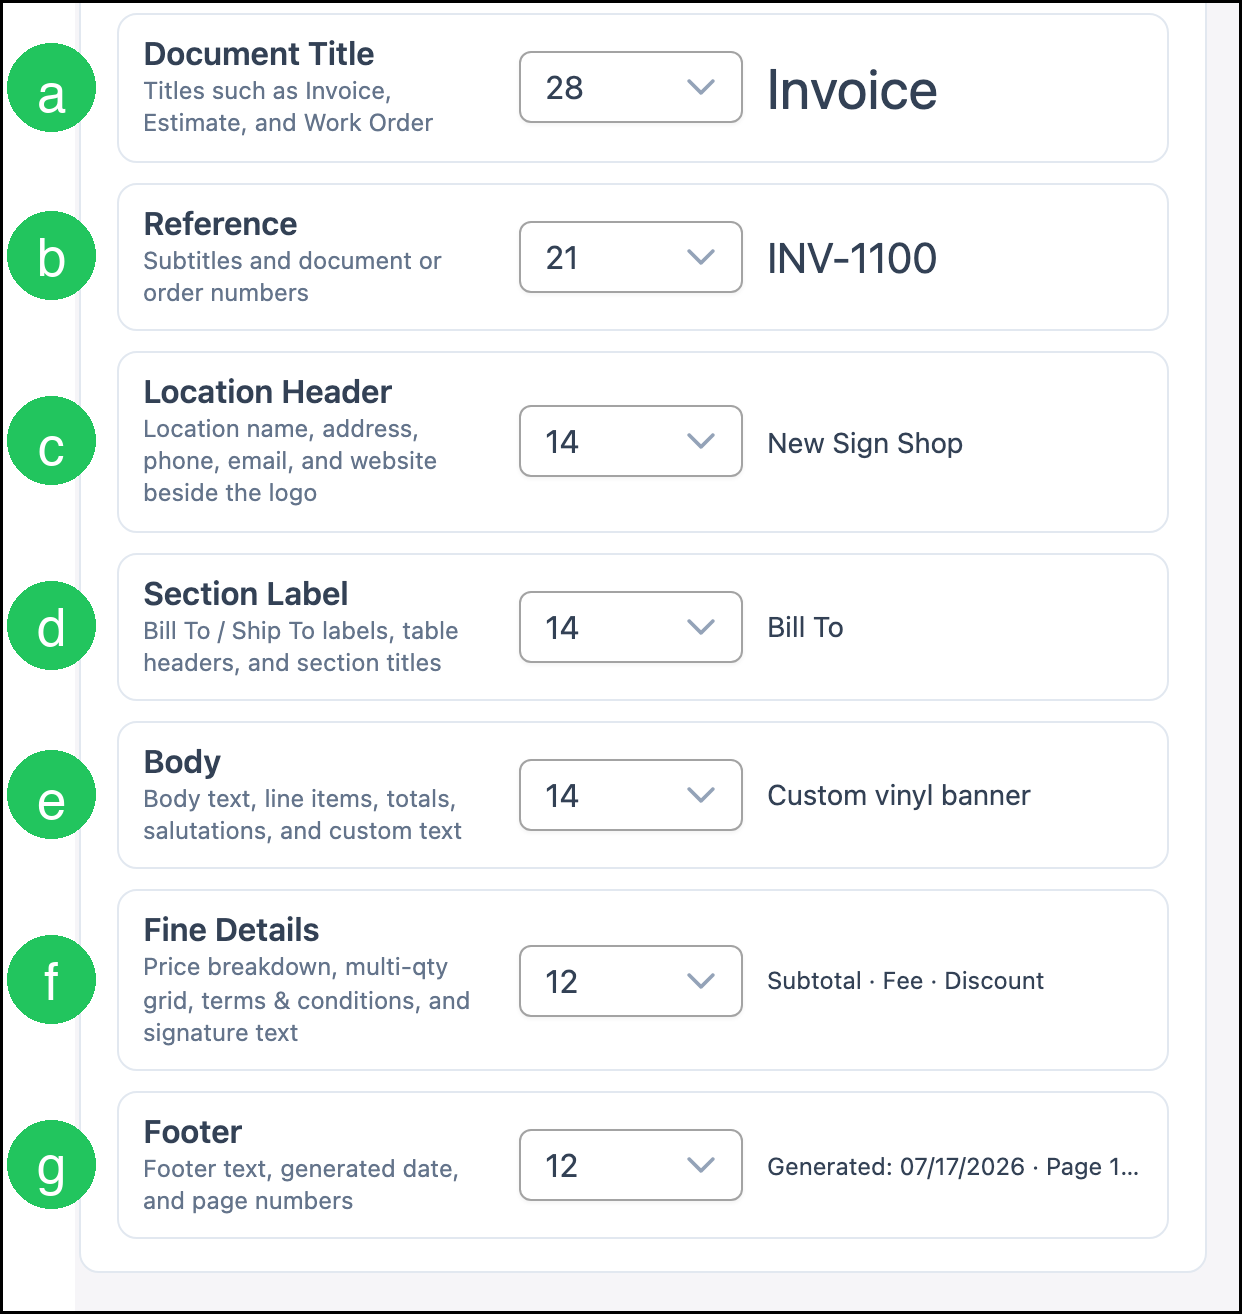The image size is (1242, 1314).
Task: Click description "Price breakdown, multi-qty grid..."
Action: (x=306, y=1000)
